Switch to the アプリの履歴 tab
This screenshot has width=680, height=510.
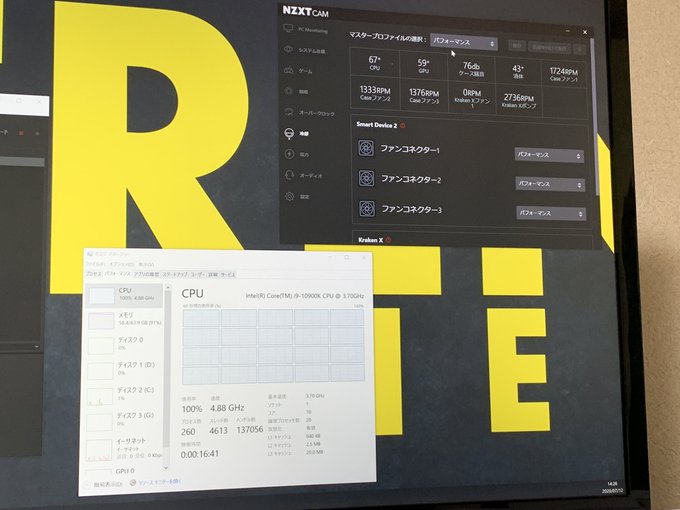point(146,274)
